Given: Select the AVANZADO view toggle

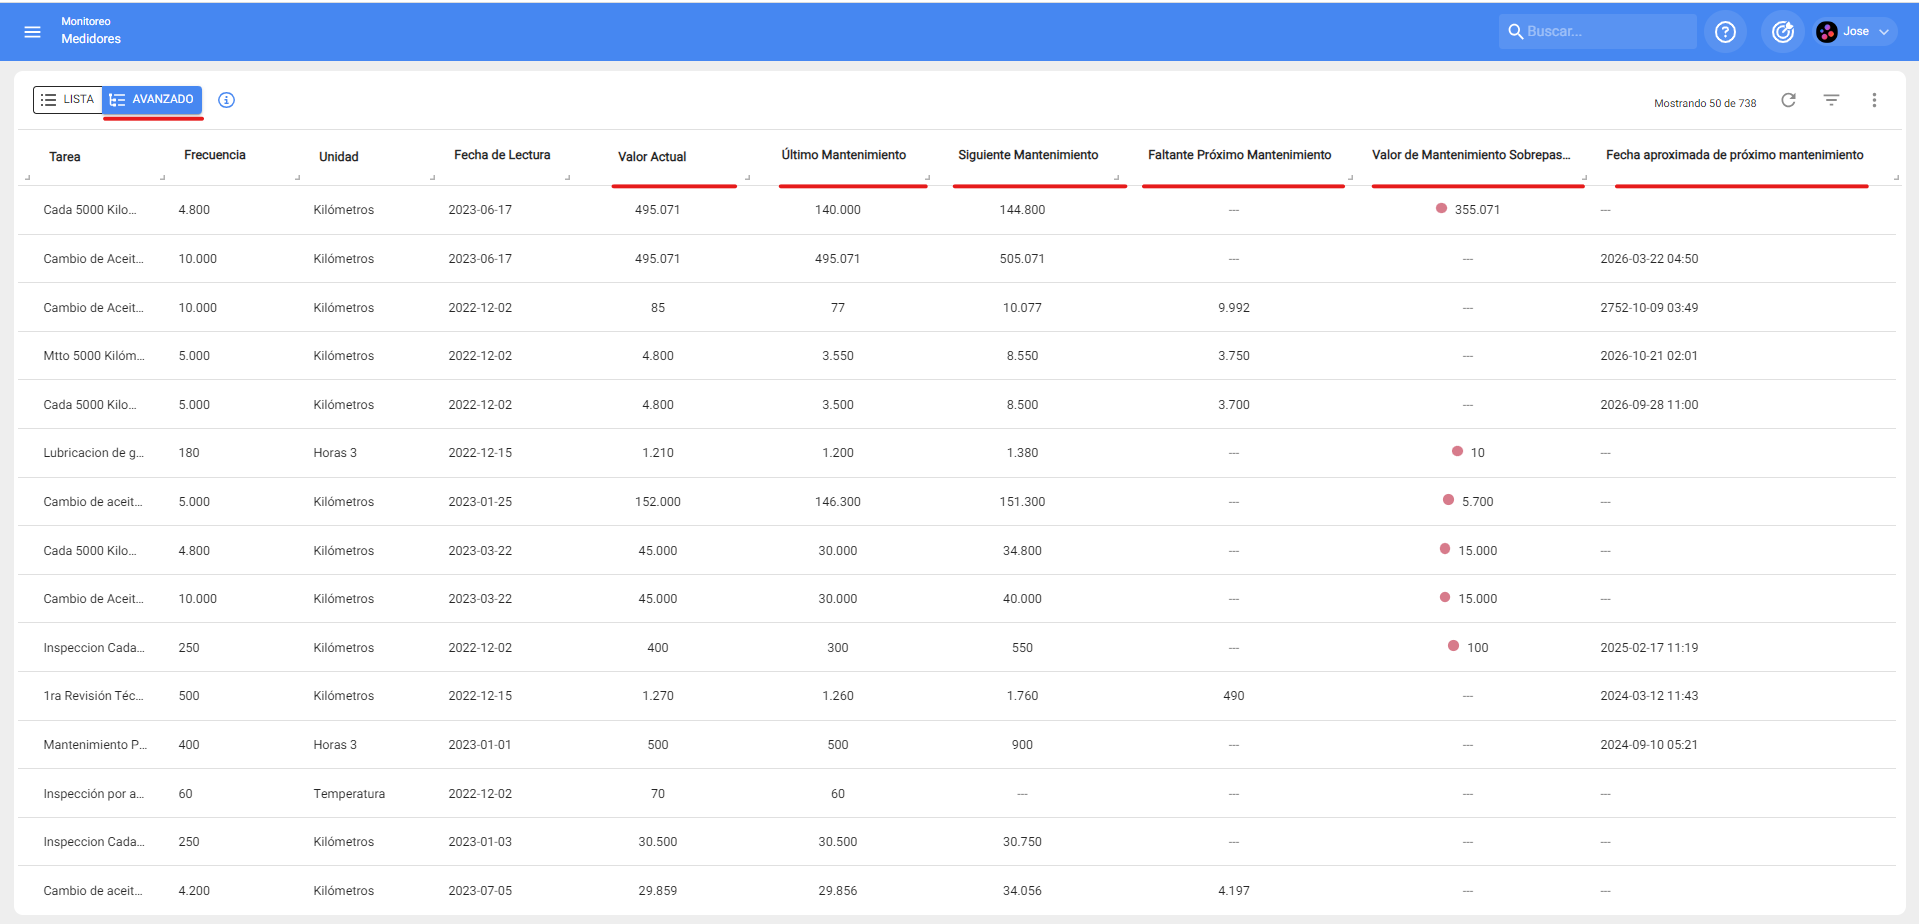Looking at the screenshot, I should click(x=152, y=100).
